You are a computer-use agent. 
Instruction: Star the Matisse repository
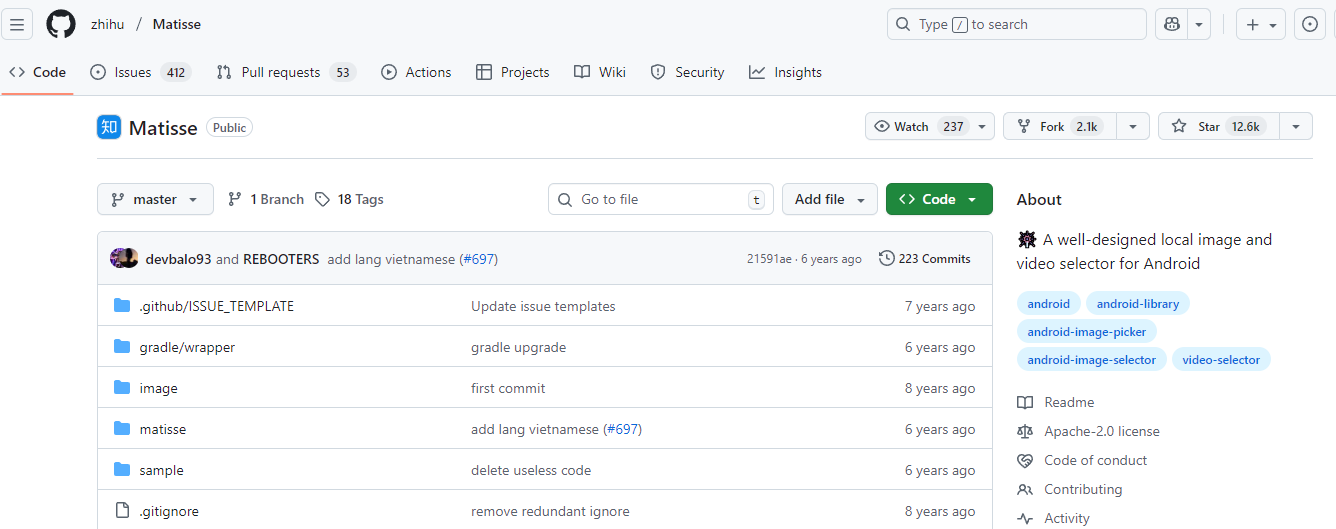pos(1218,126)
